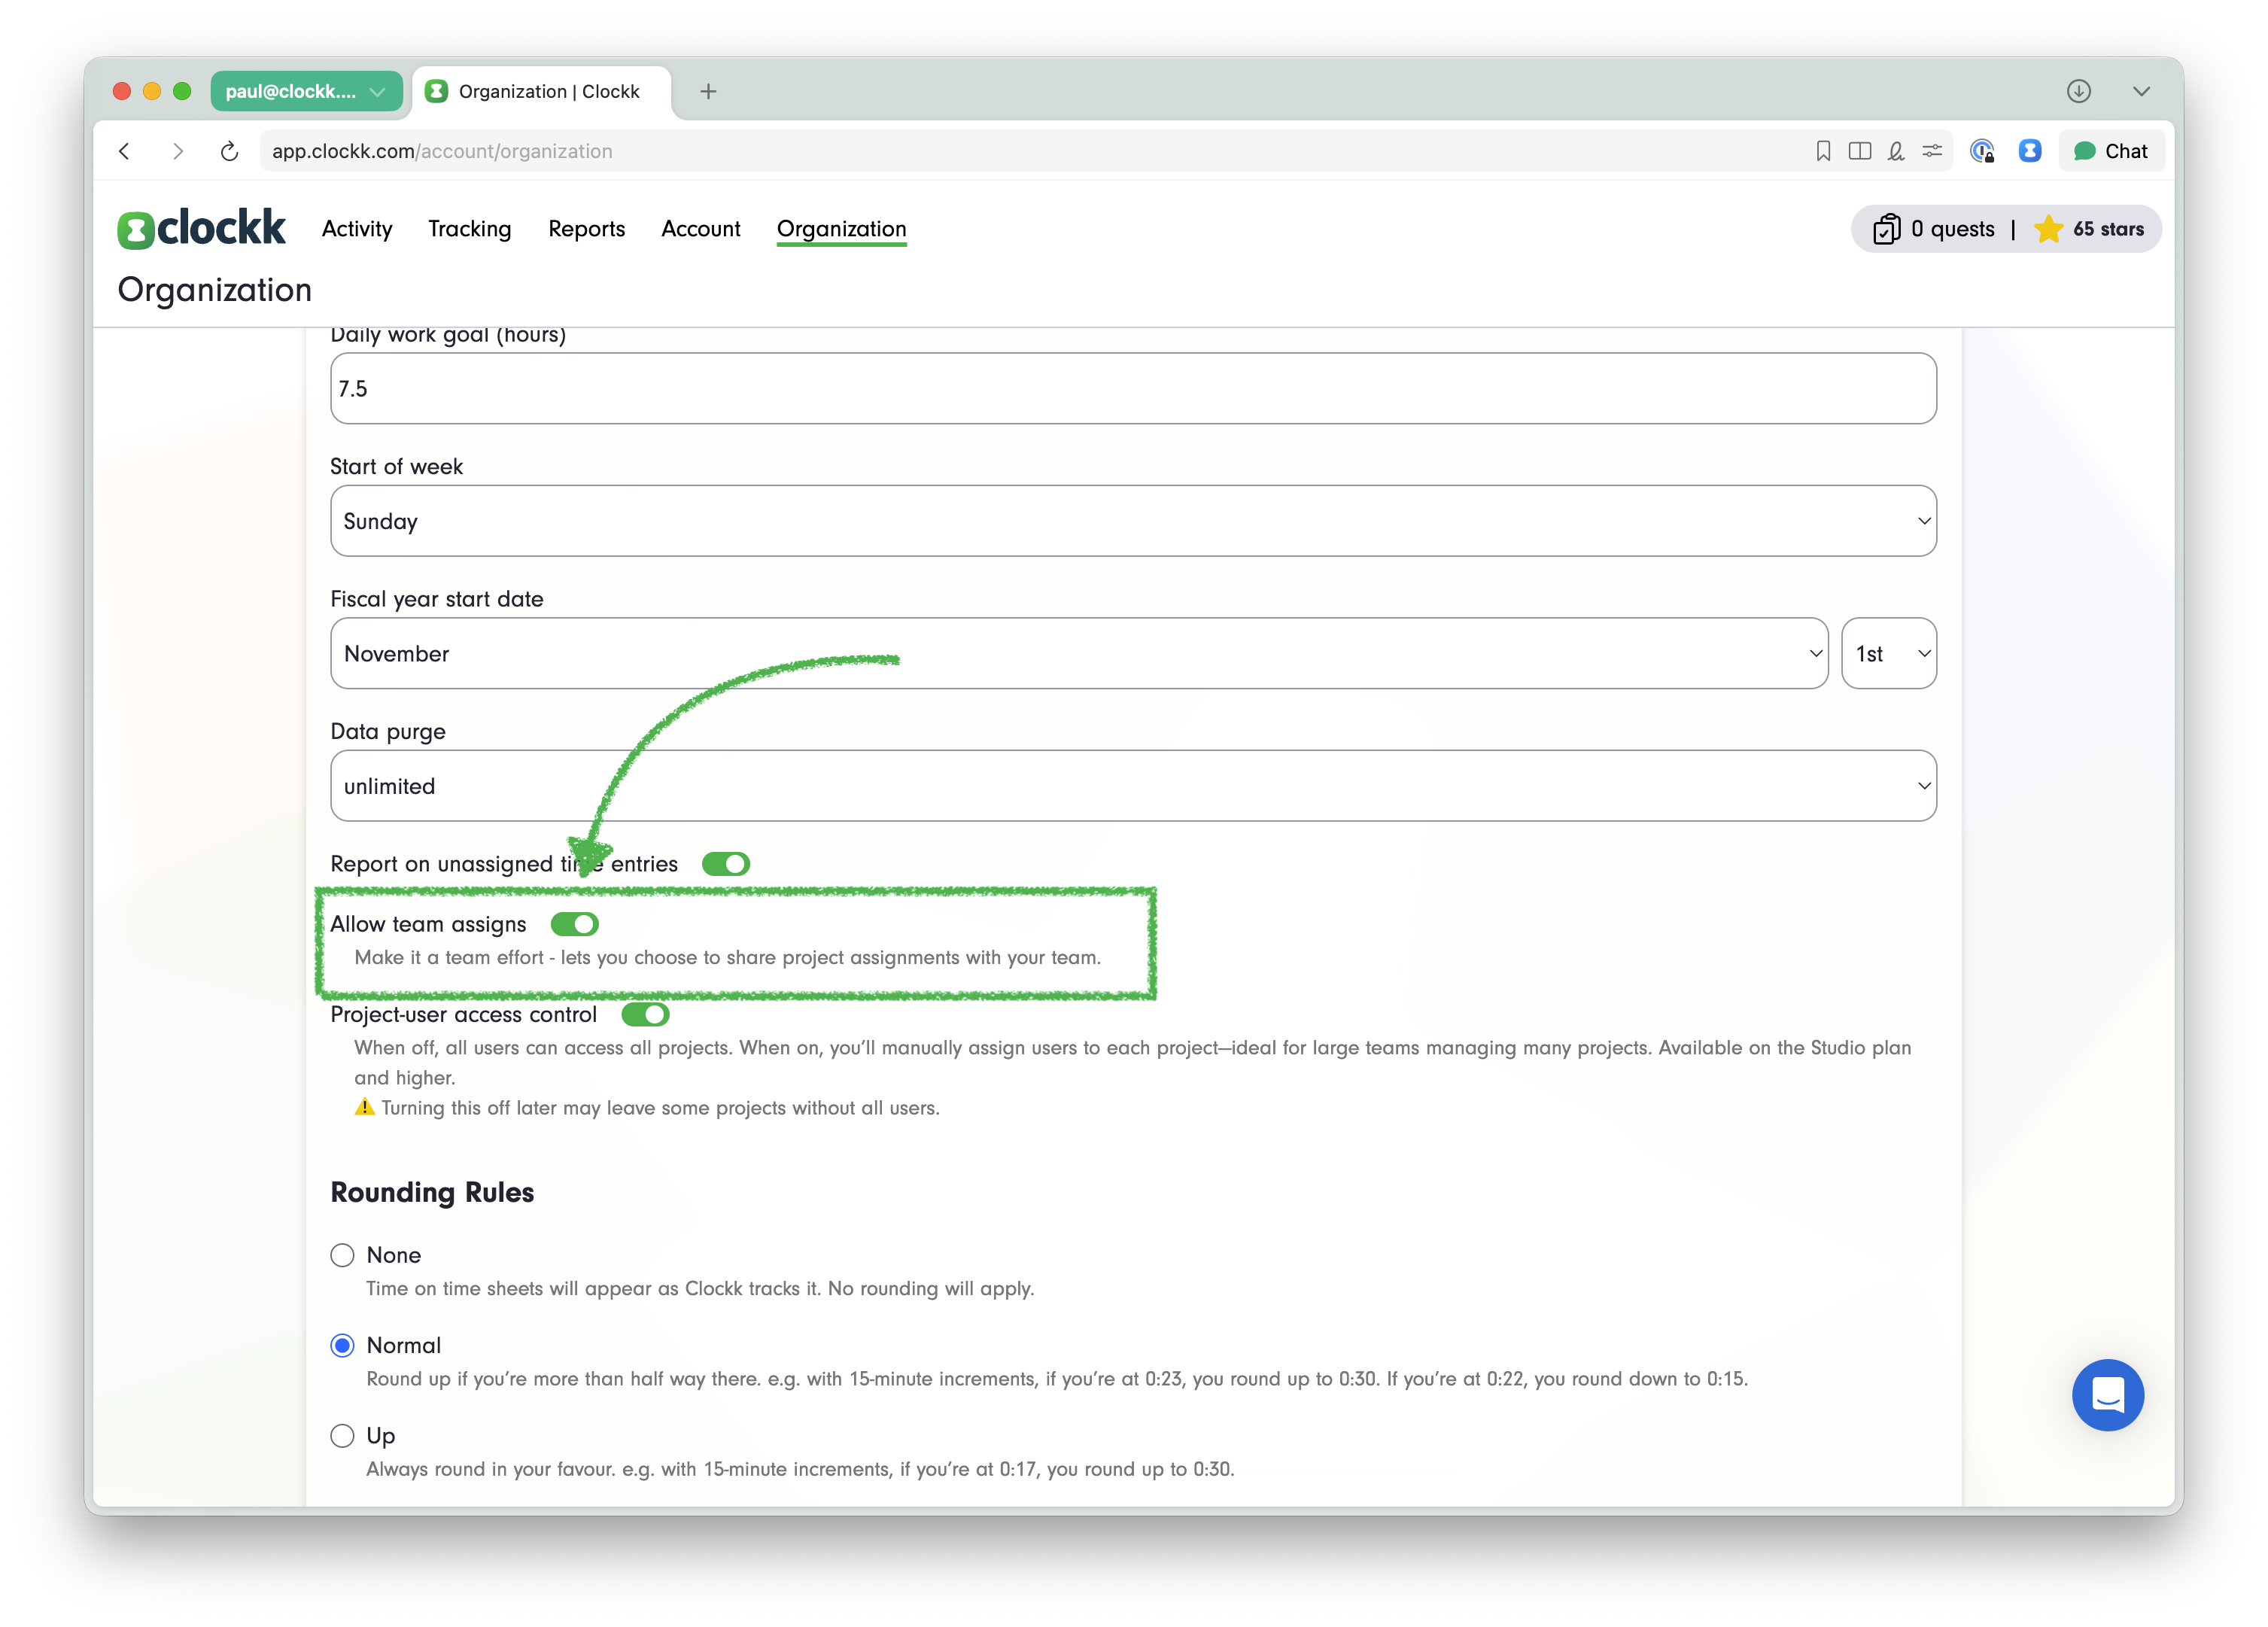Expand the Start of week dropdown

1132,521
